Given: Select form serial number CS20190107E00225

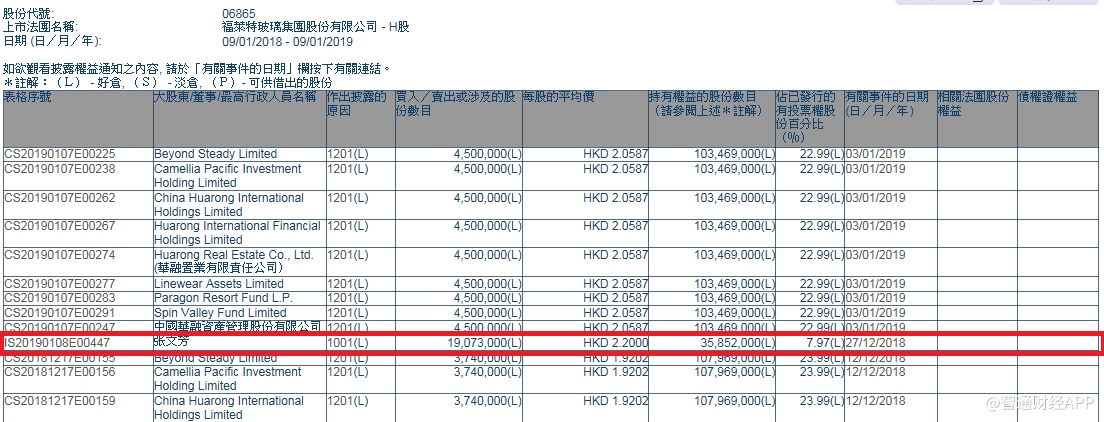Looking at the screenshot, I should 60,154.
